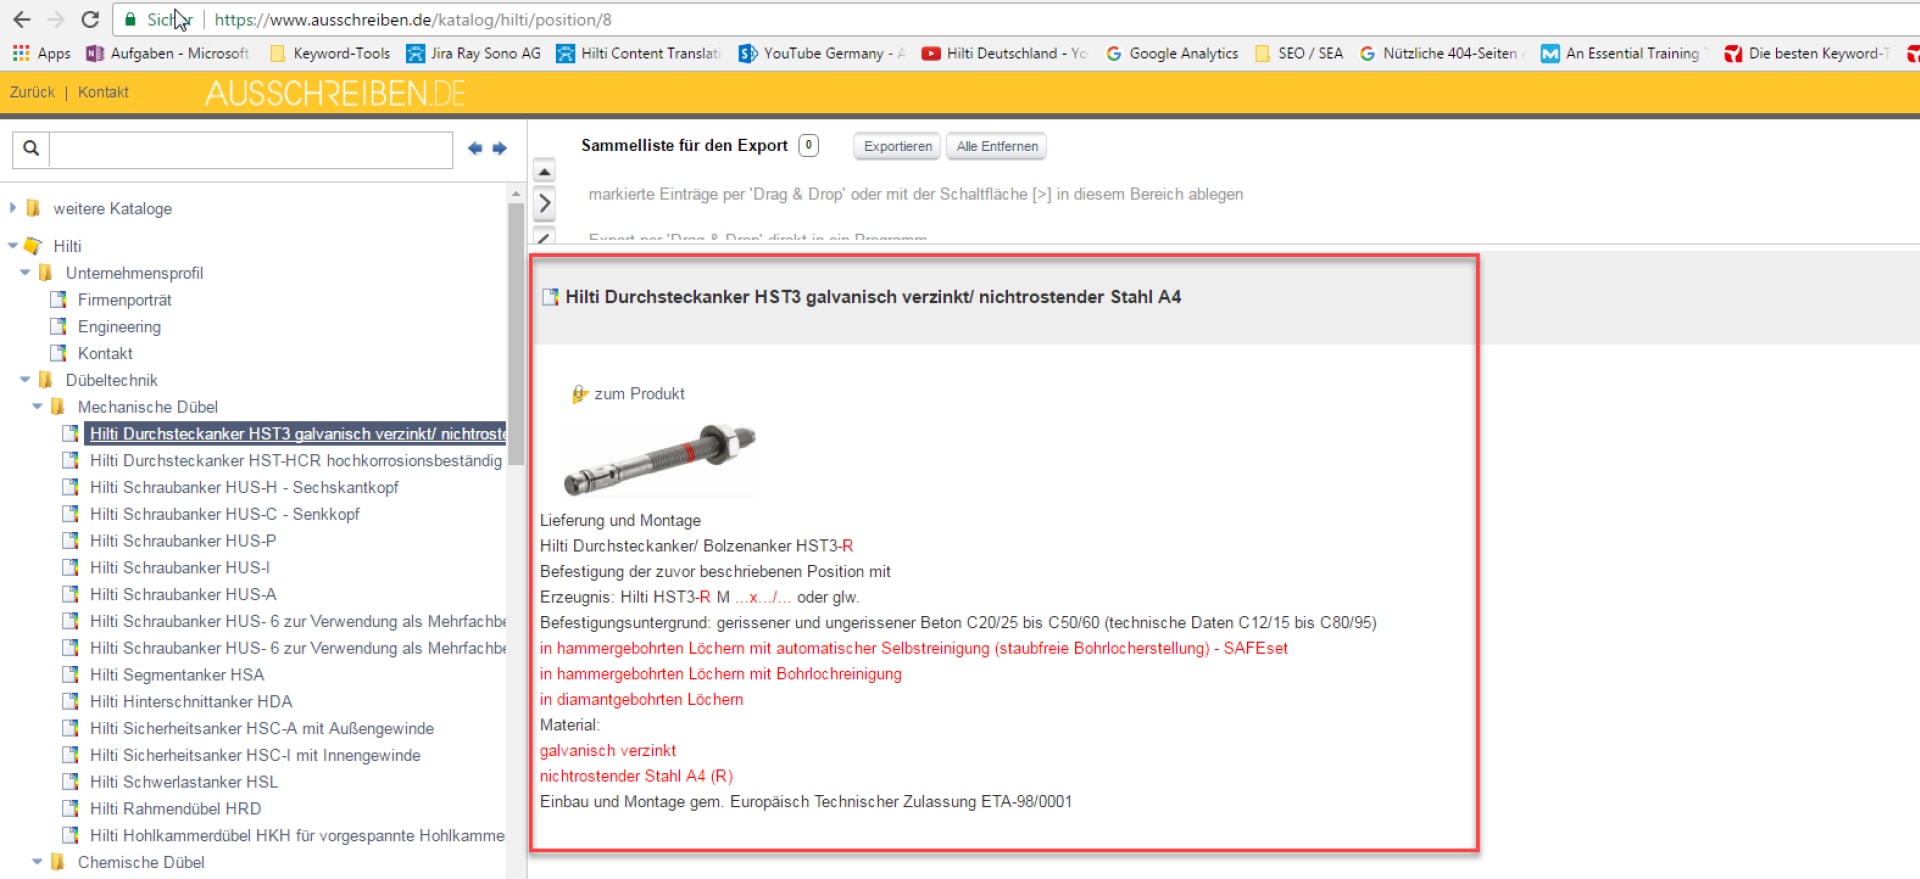
Task: Select Hilti Segmentanker HSA in tree
Action: point(177,675)
